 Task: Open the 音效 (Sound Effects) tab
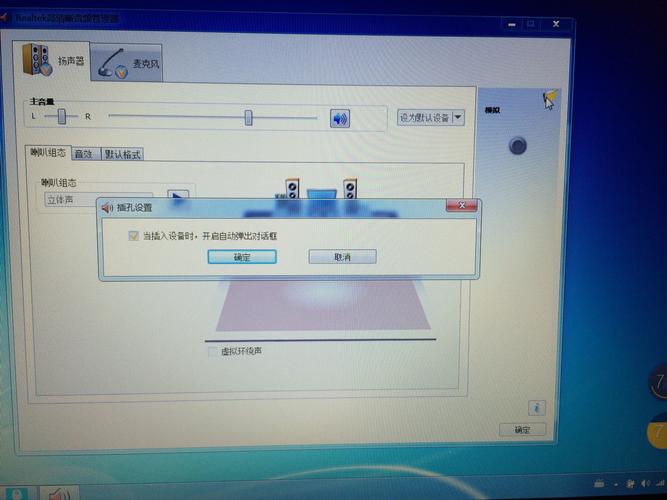click(x=83, y=154)
